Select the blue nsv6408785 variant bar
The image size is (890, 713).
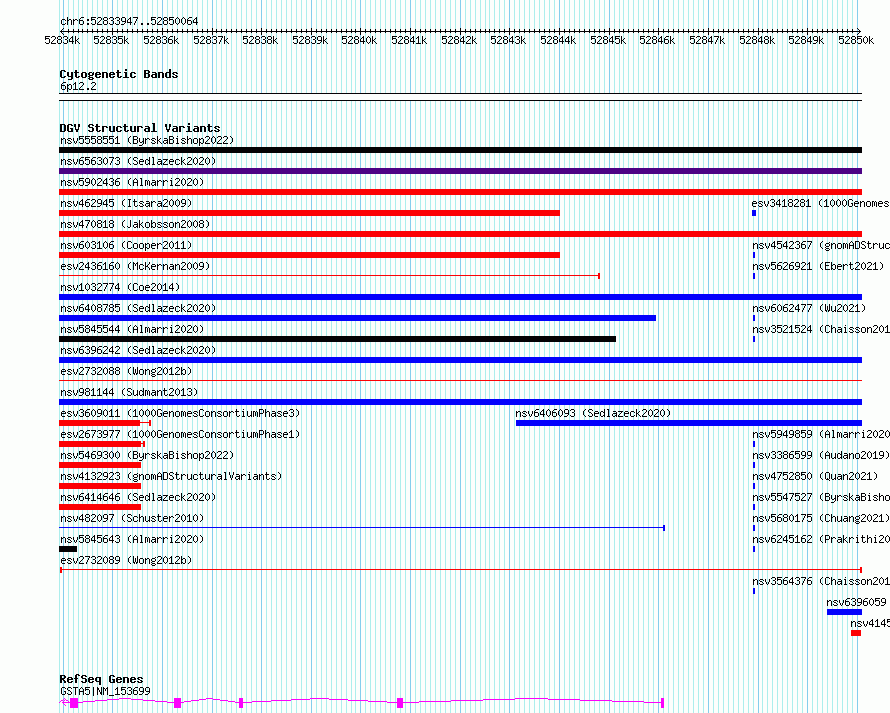(358, 318)
